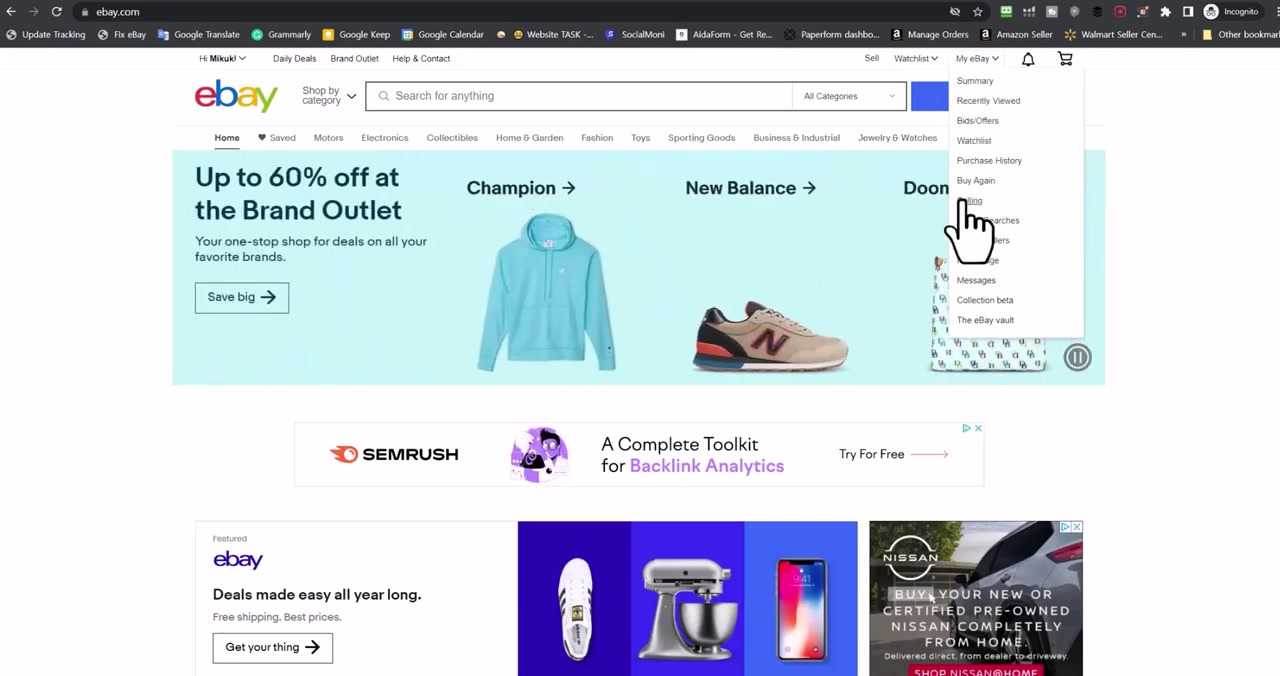Go to the Home & Garden tab
1280x676 pixels.
(x=529, y=138)
